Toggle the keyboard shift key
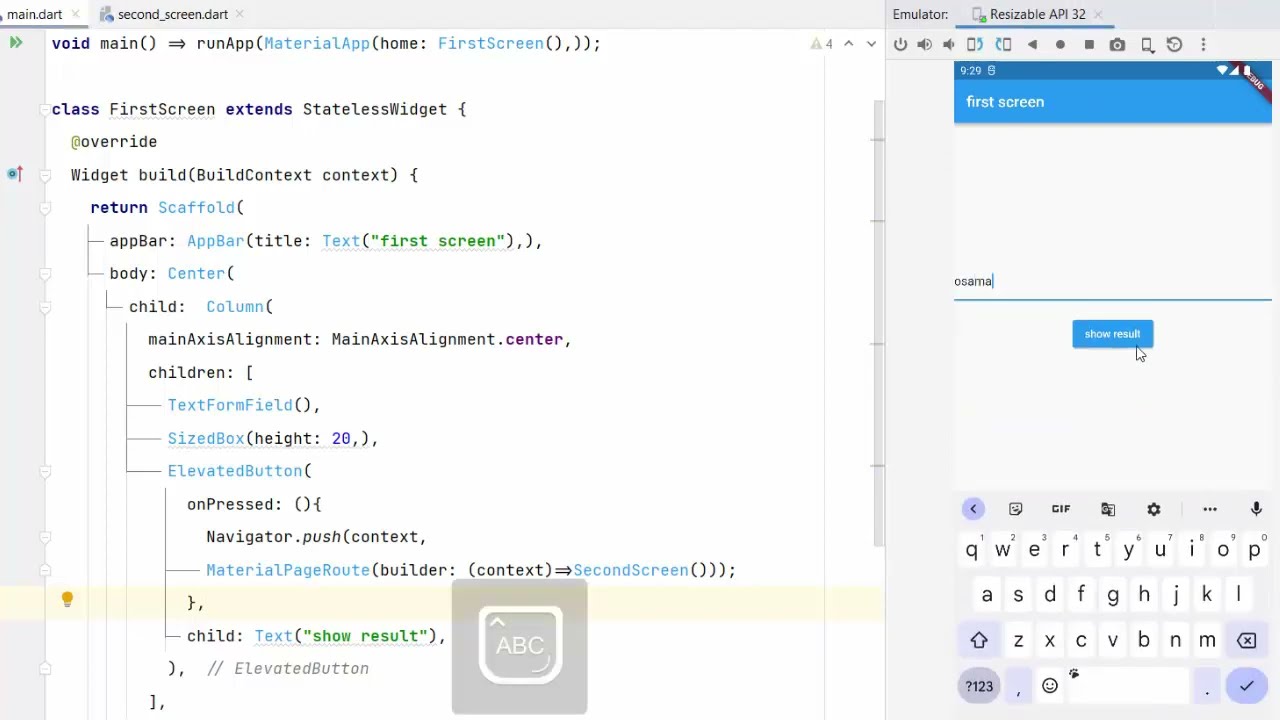 point(979,640)
